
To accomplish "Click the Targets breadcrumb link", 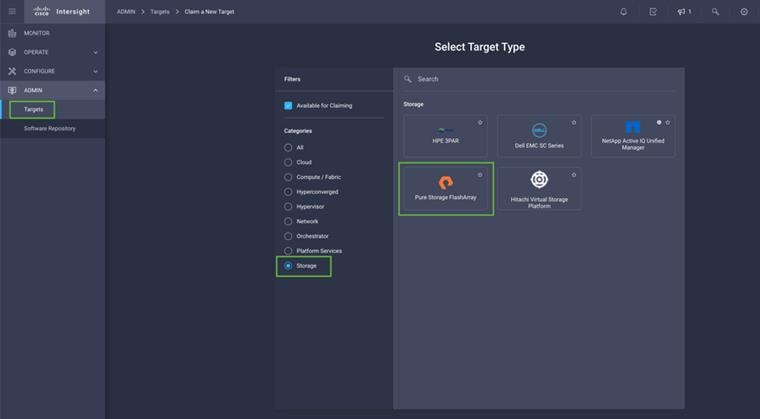I will [160, 12].
